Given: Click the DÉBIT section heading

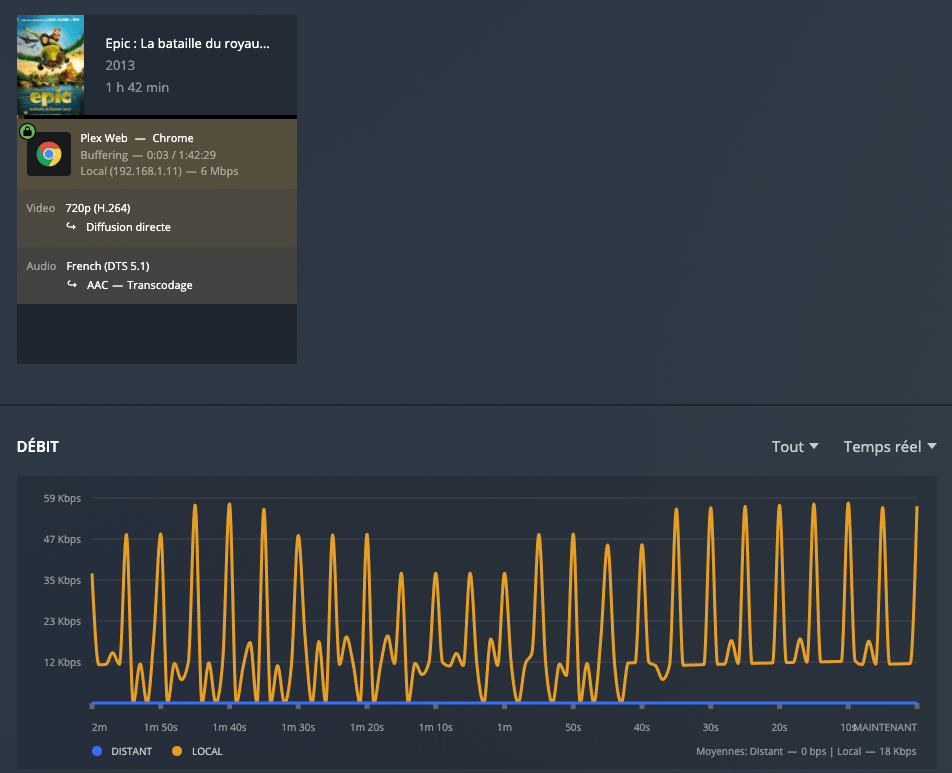Looking at the screenshot, I should click(38, 447).
